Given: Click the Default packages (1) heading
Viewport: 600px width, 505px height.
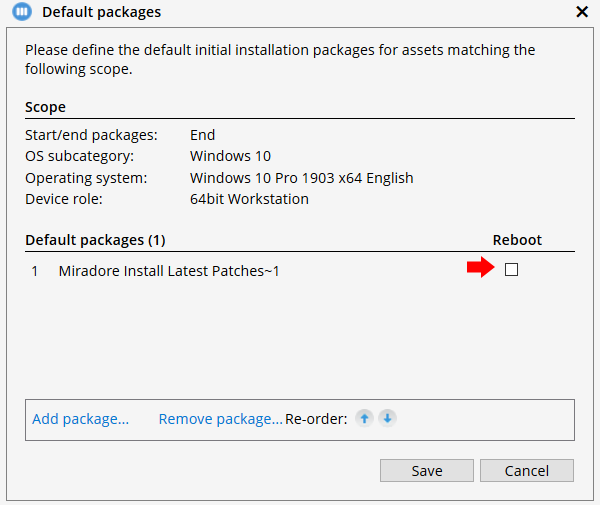Looking at the screenshot, I should click(x=95, y=240).
